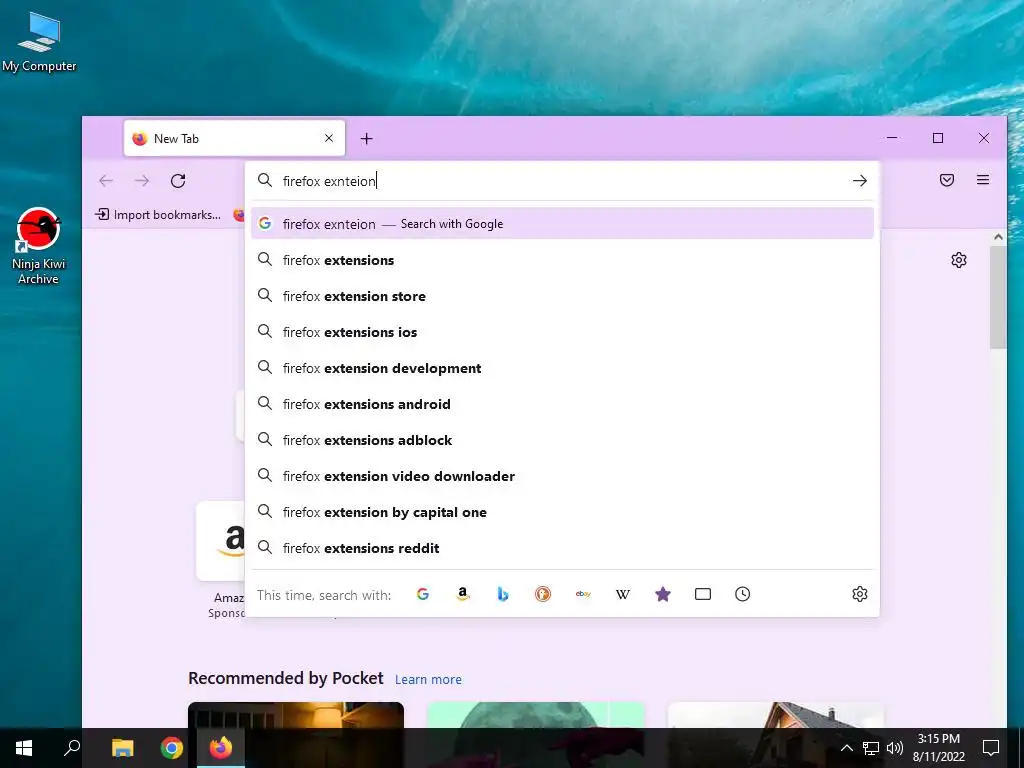Choose suggestion 'firefox extension video downloader'
Viewport: 1024px width, 768px height.
(562, 476)
